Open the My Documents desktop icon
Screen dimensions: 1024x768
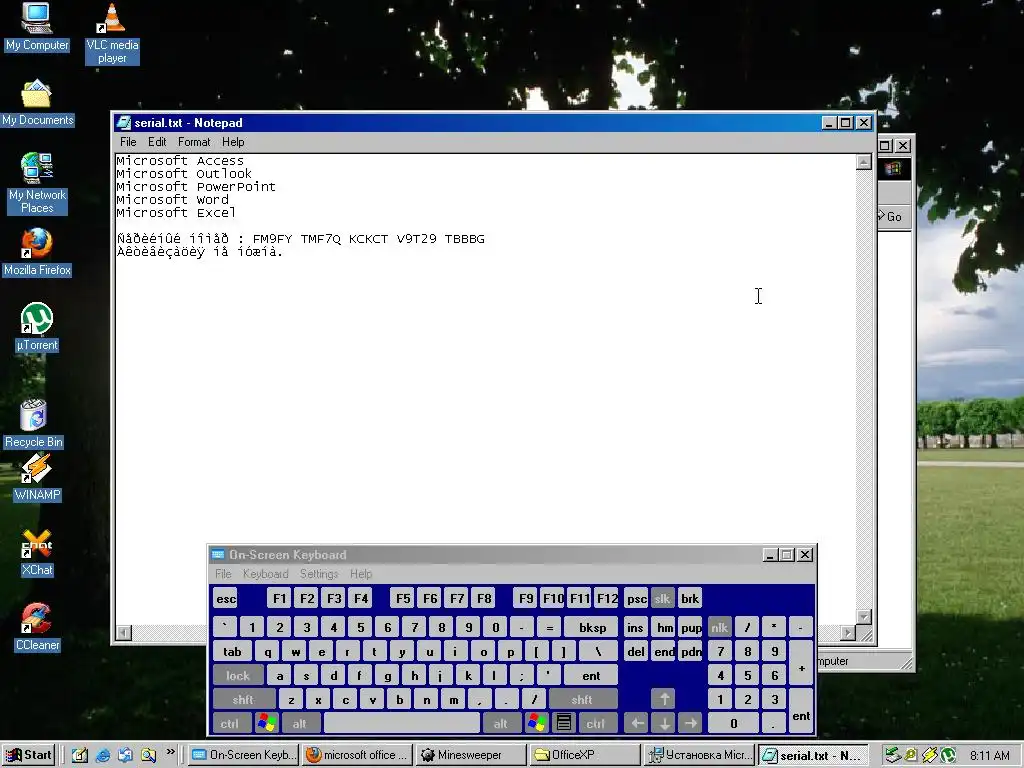37,103
